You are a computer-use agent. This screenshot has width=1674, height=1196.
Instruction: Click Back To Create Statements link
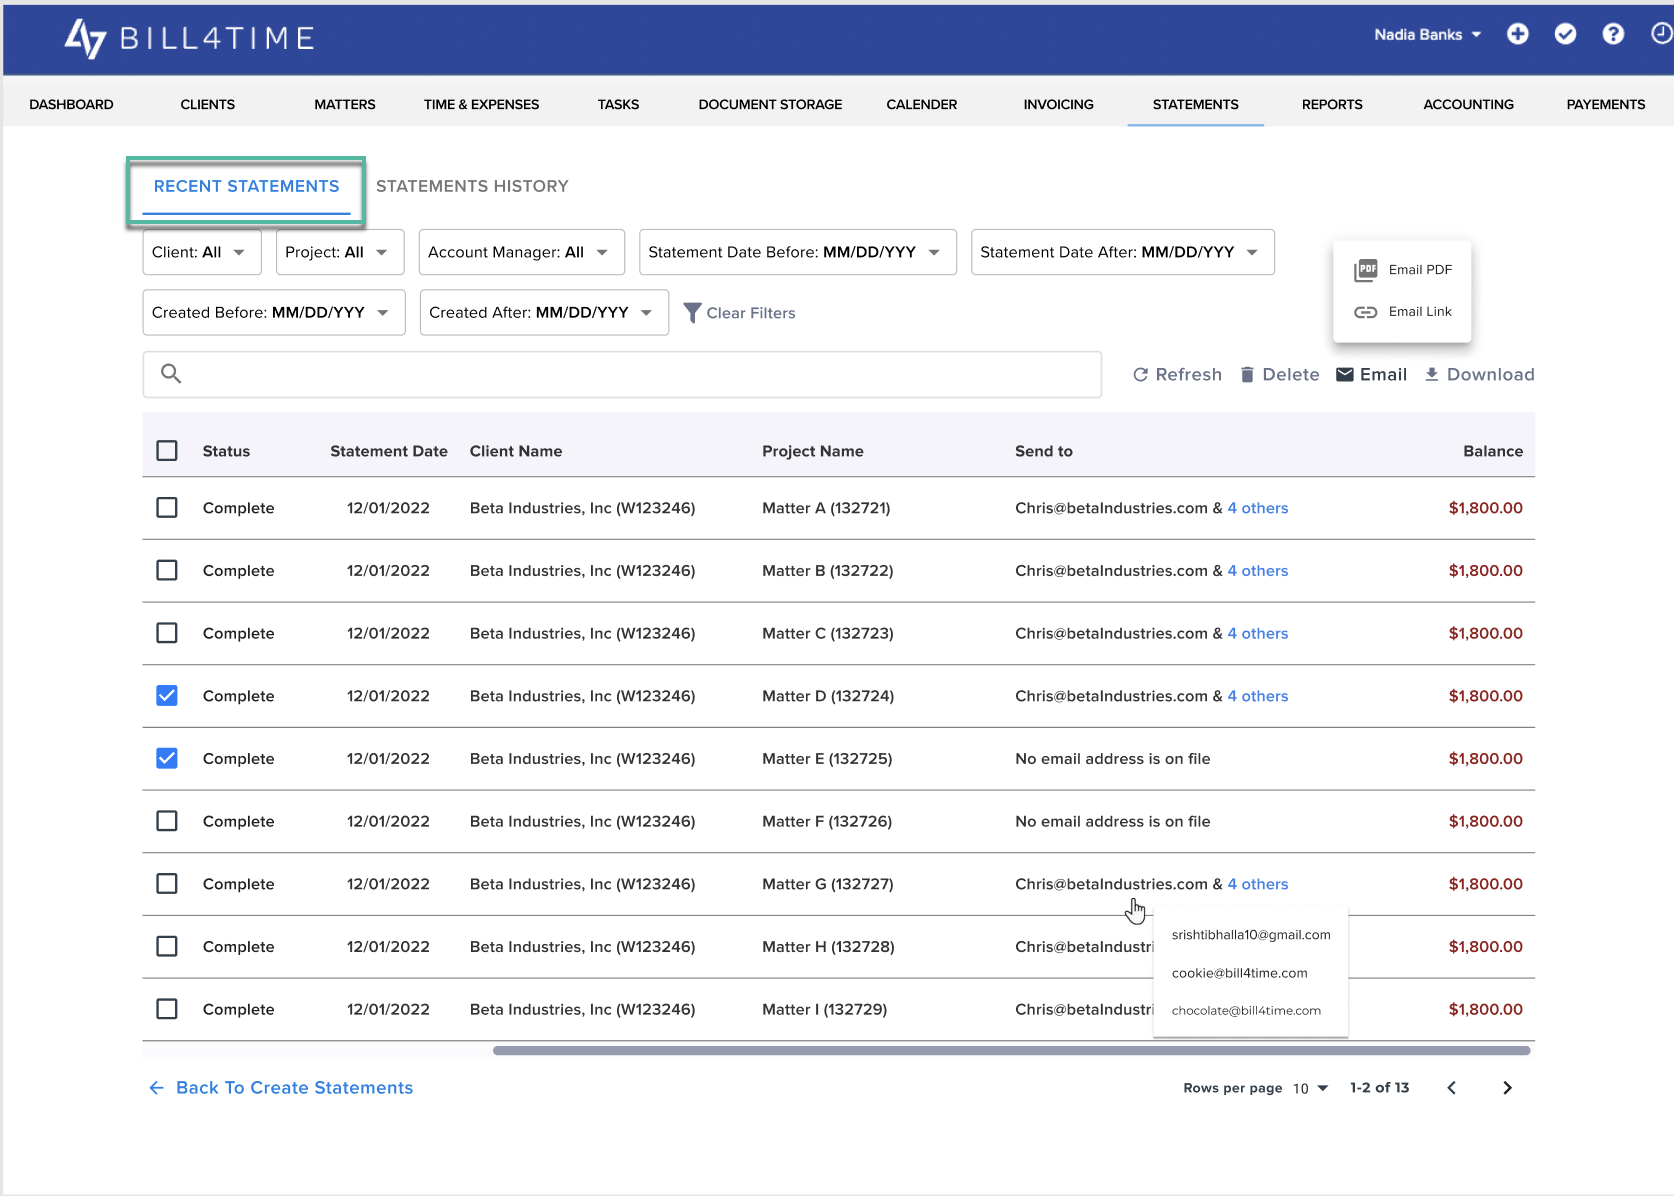click(x=281, y=1088)
